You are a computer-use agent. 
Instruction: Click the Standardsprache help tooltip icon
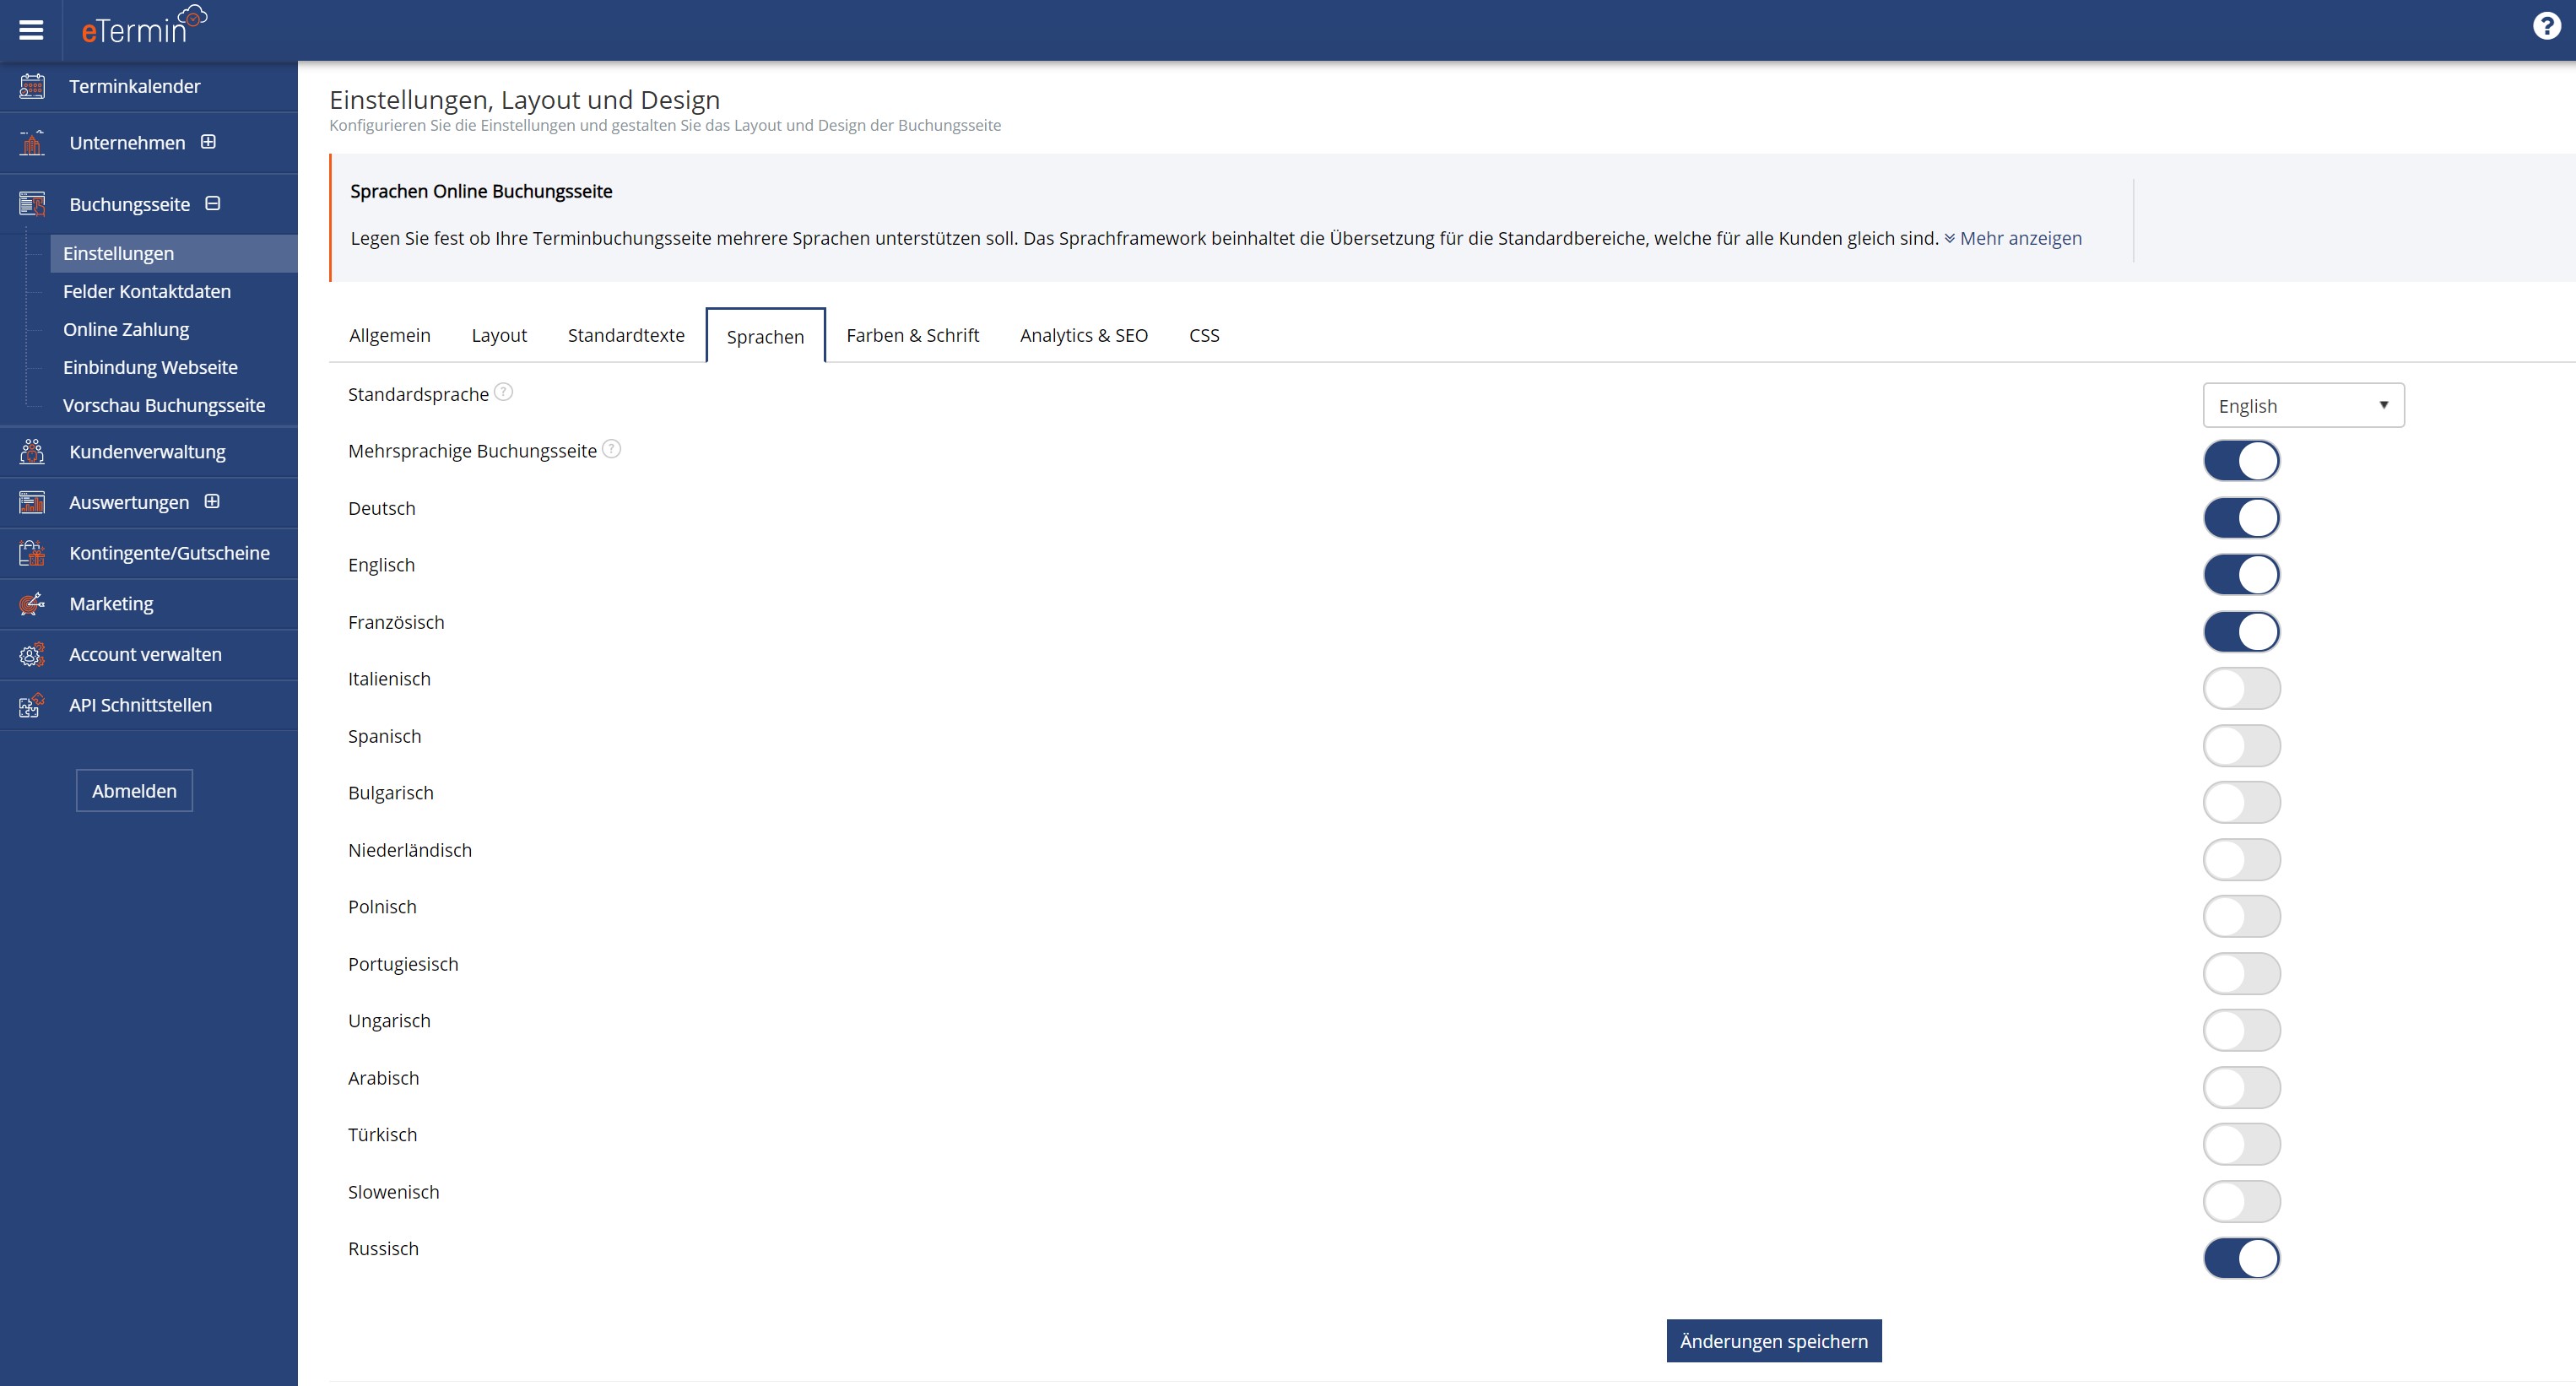[x=504, y=392]
